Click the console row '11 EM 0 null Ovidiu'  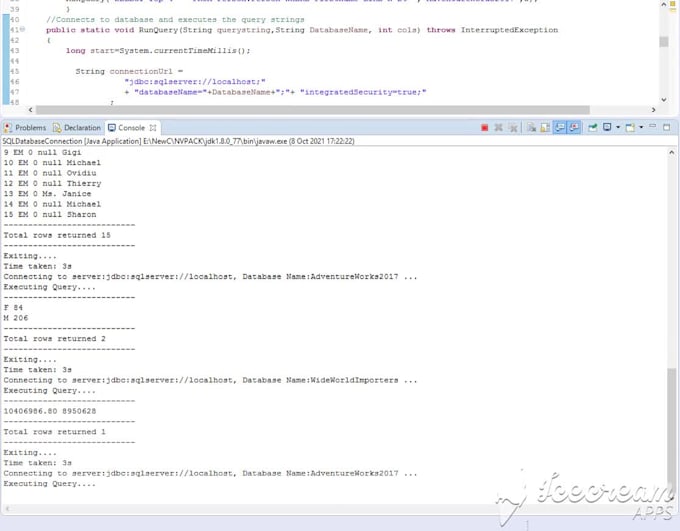point(50,173)
